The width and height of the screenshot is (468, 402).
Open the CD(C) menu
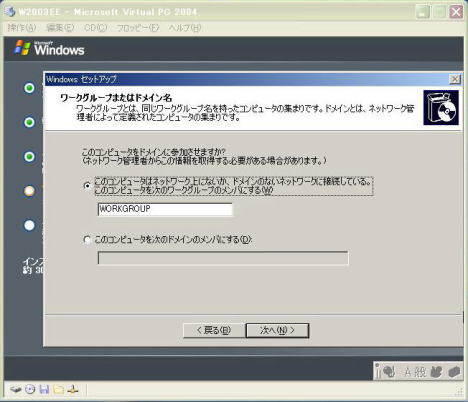(x=95, y=28)
